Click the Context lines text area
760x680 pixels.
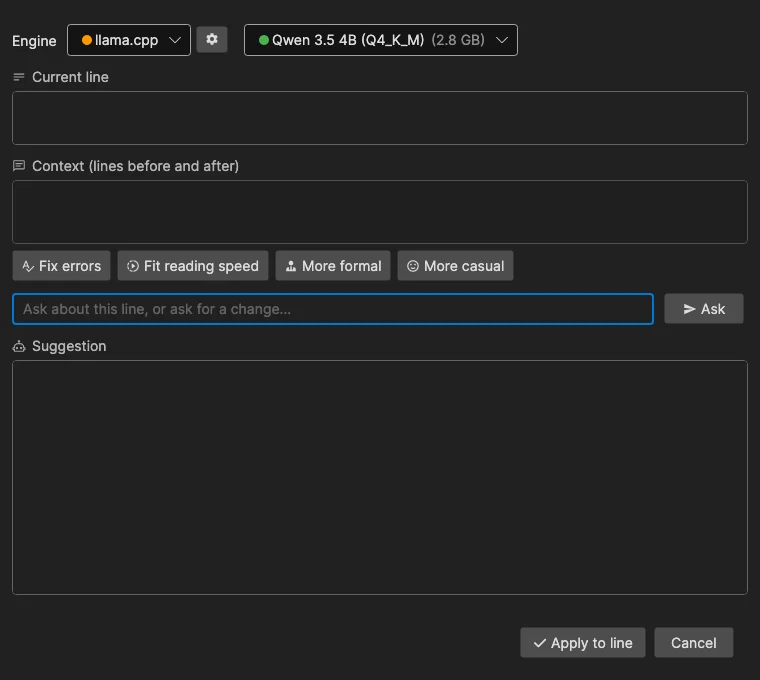380,212
